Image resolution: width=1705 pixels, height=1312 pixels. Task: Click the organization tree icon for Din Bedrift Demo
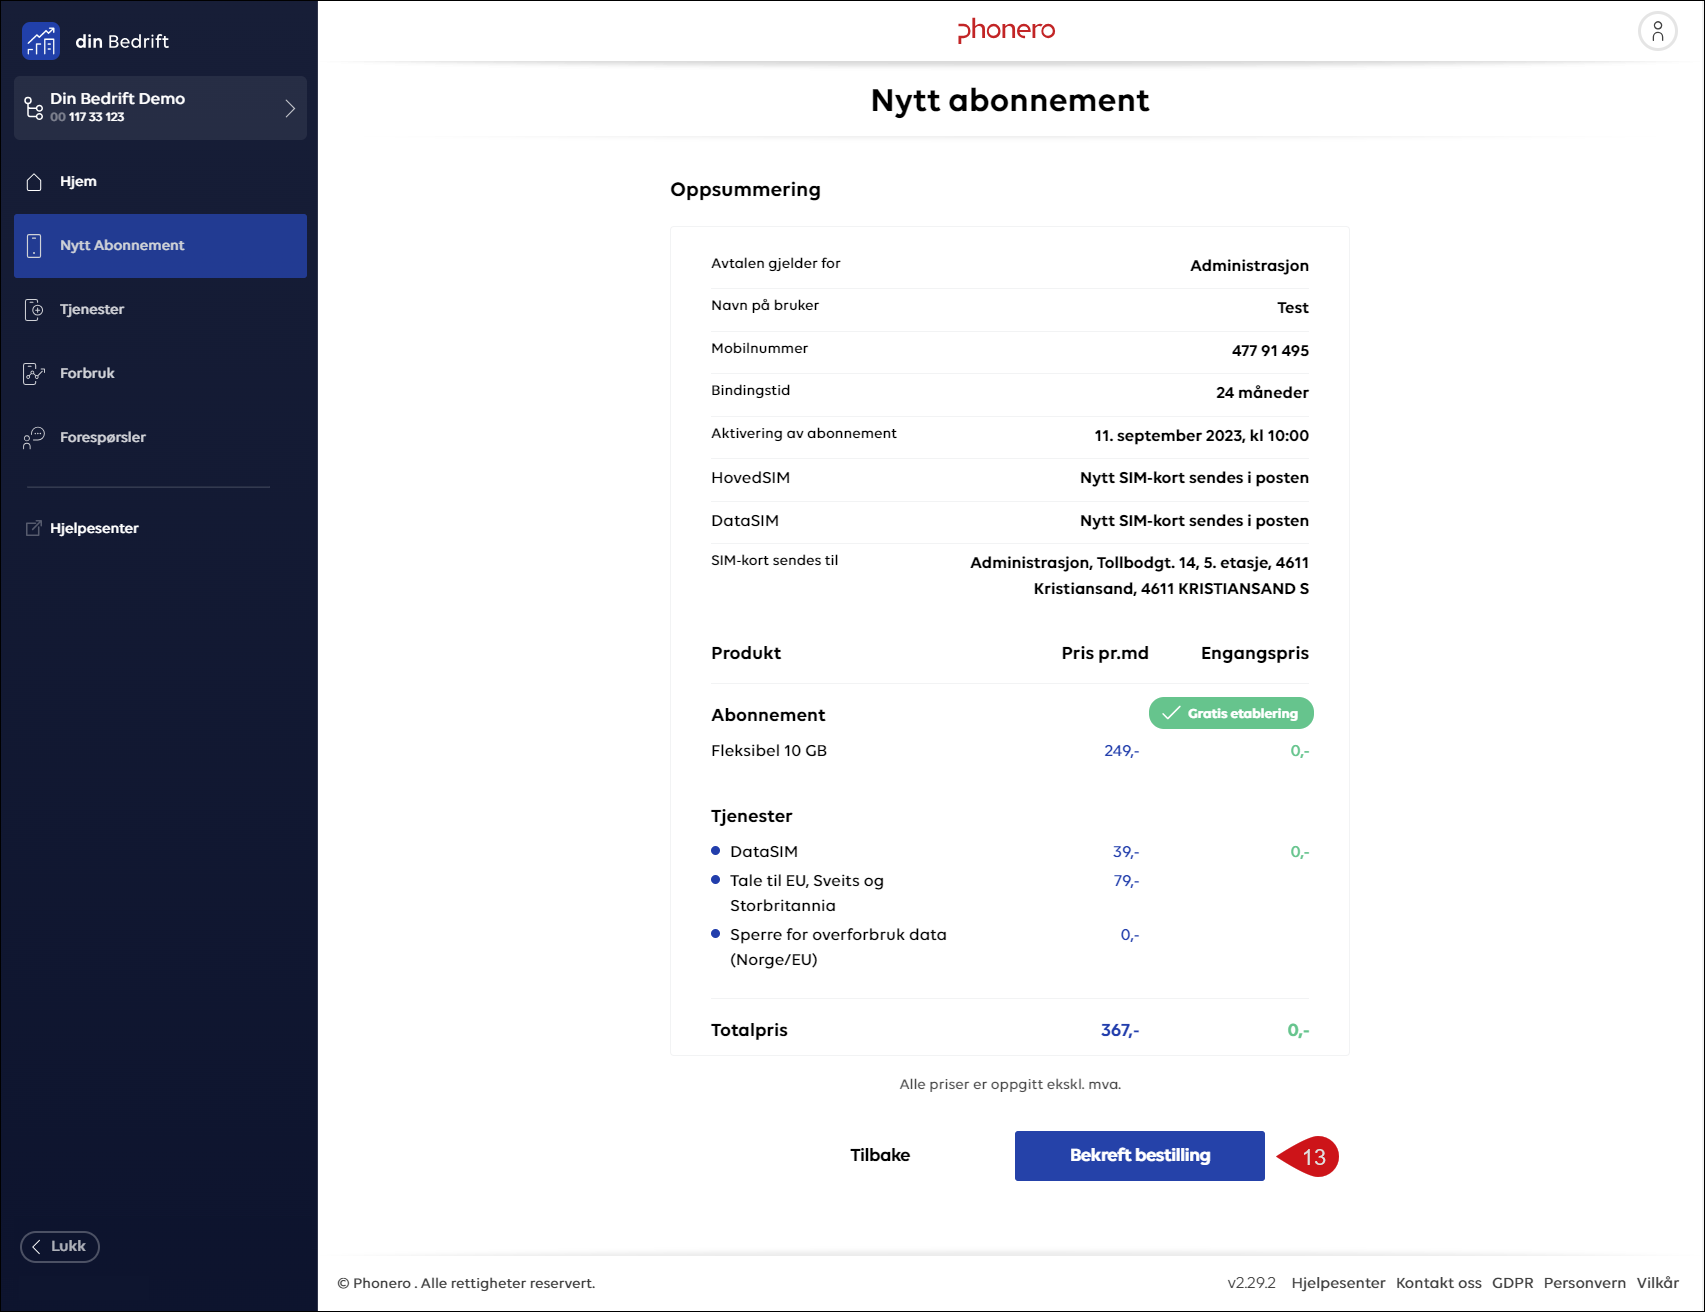34,108
